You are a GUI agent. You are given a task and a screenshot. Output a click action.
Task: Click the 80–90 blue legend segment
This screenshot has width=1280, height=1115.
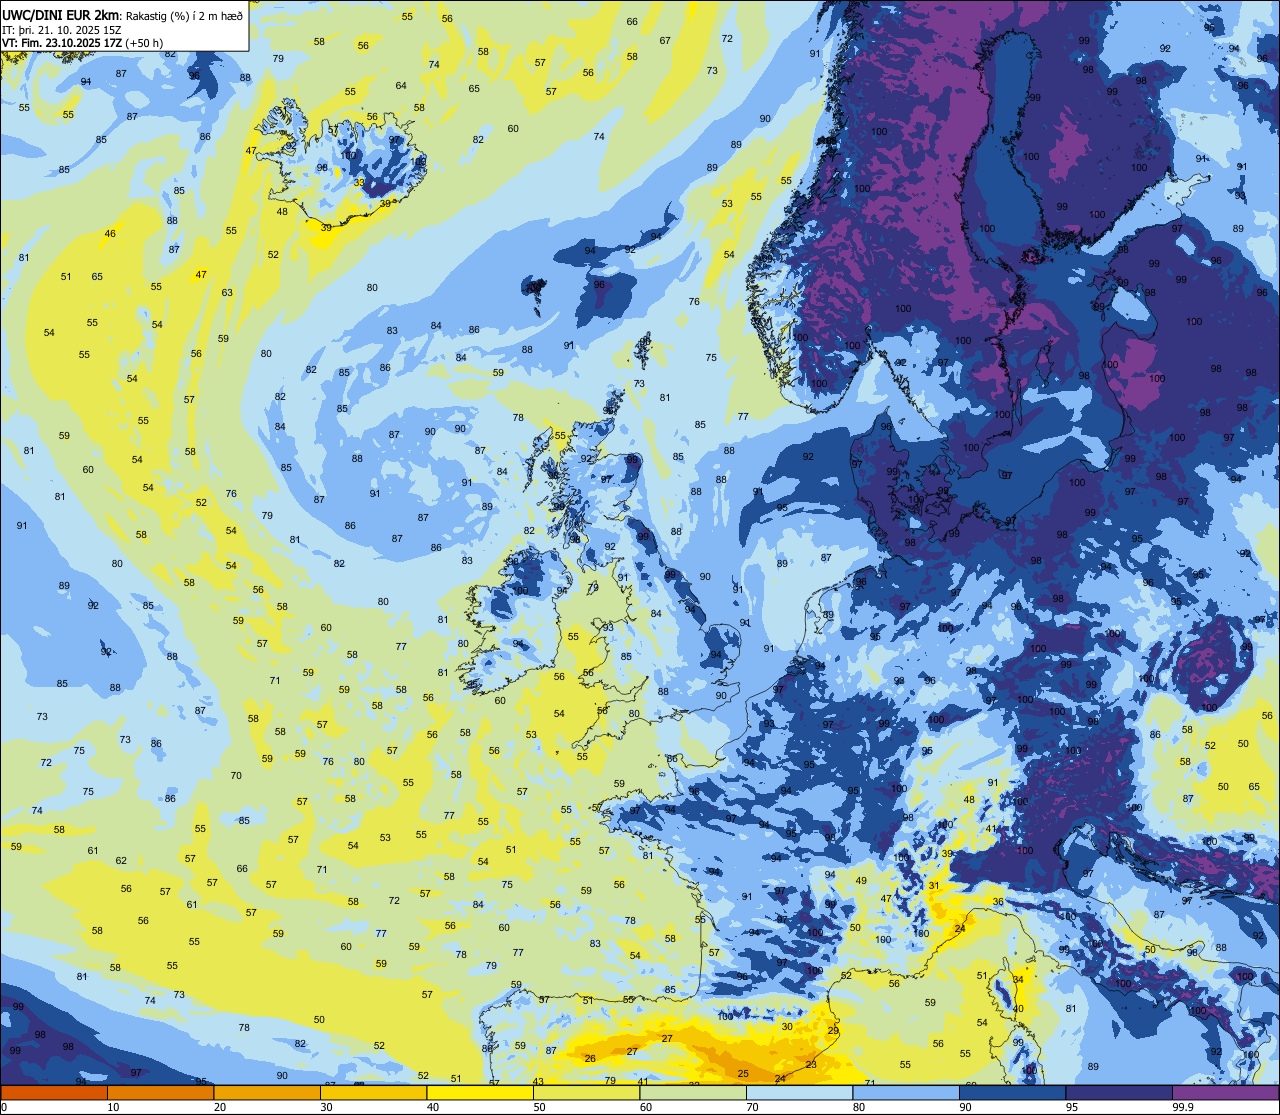tap(906, 1092)
